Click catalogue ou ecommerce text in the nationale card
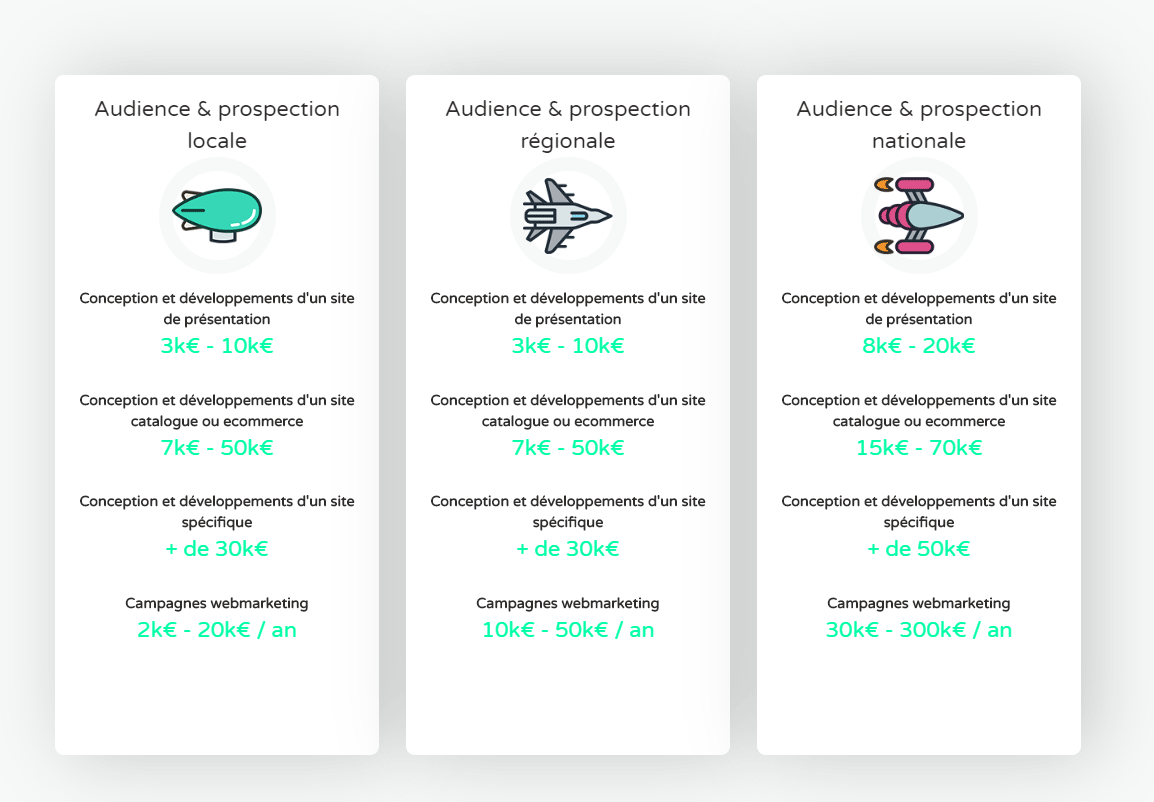This screenshot has width=1154, height=802. coord(918,422)
